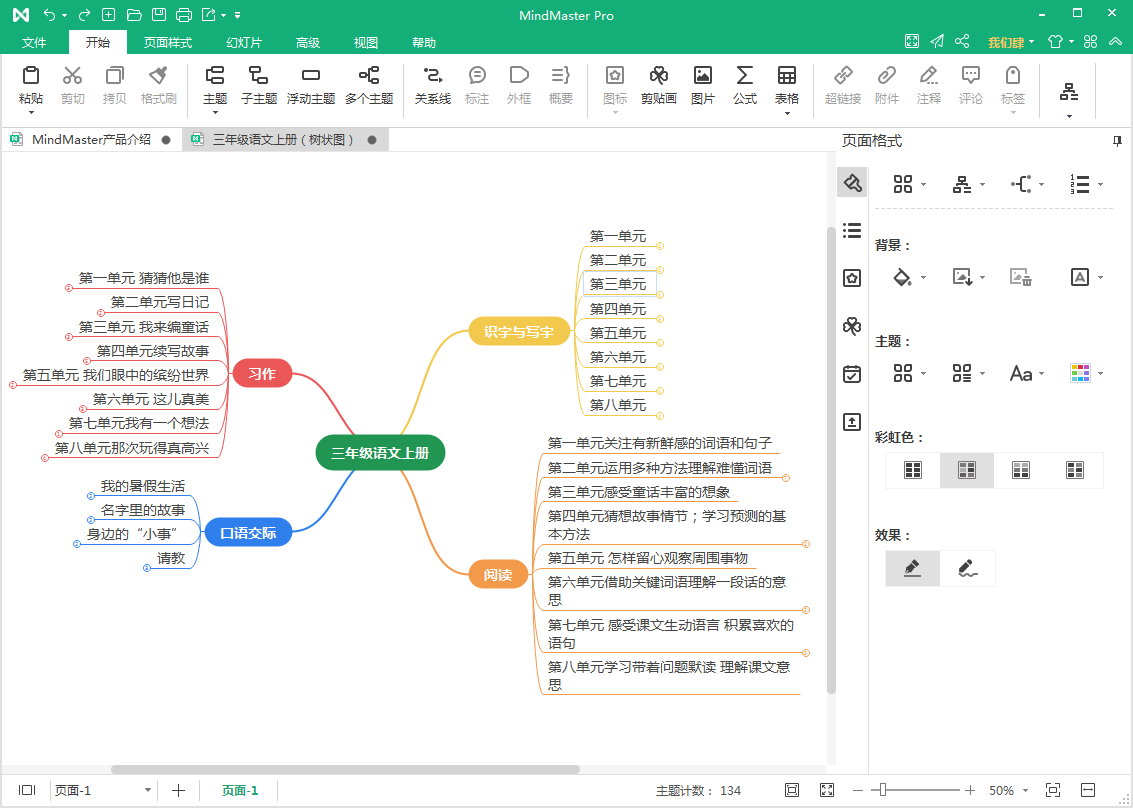
Task: Click the 超链接 hyperlink icon
Action: [843, 76]
